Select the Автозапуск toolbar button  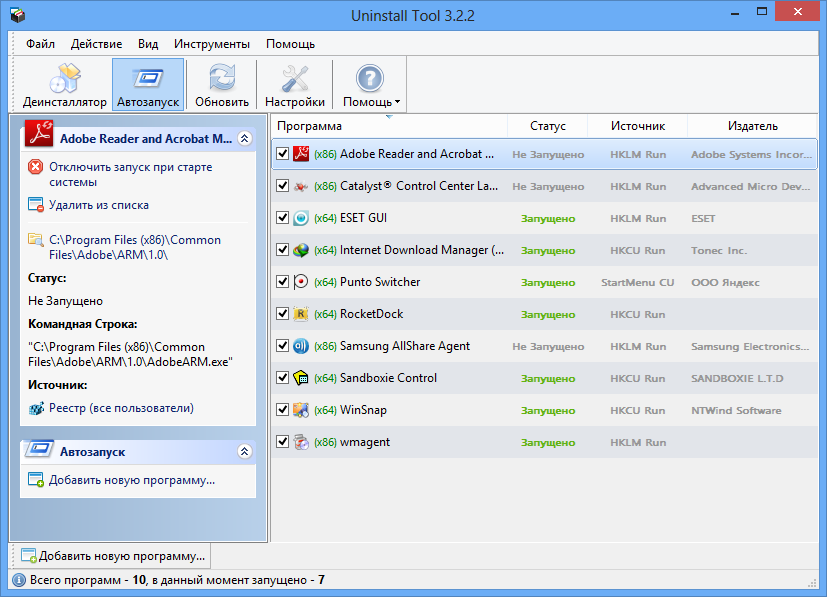click(x=148, y=84)
